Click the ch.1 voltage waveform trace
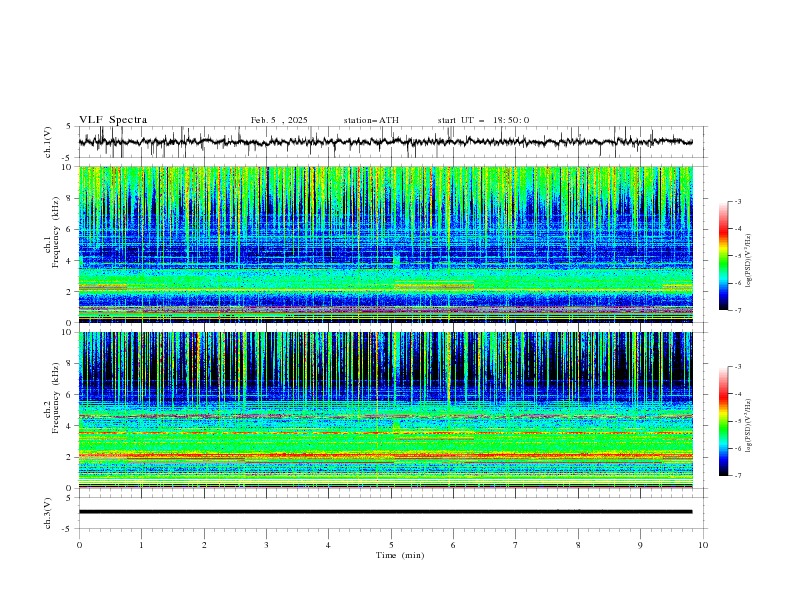Viewport: 792px width, 612px height. [x=385, y=142]
